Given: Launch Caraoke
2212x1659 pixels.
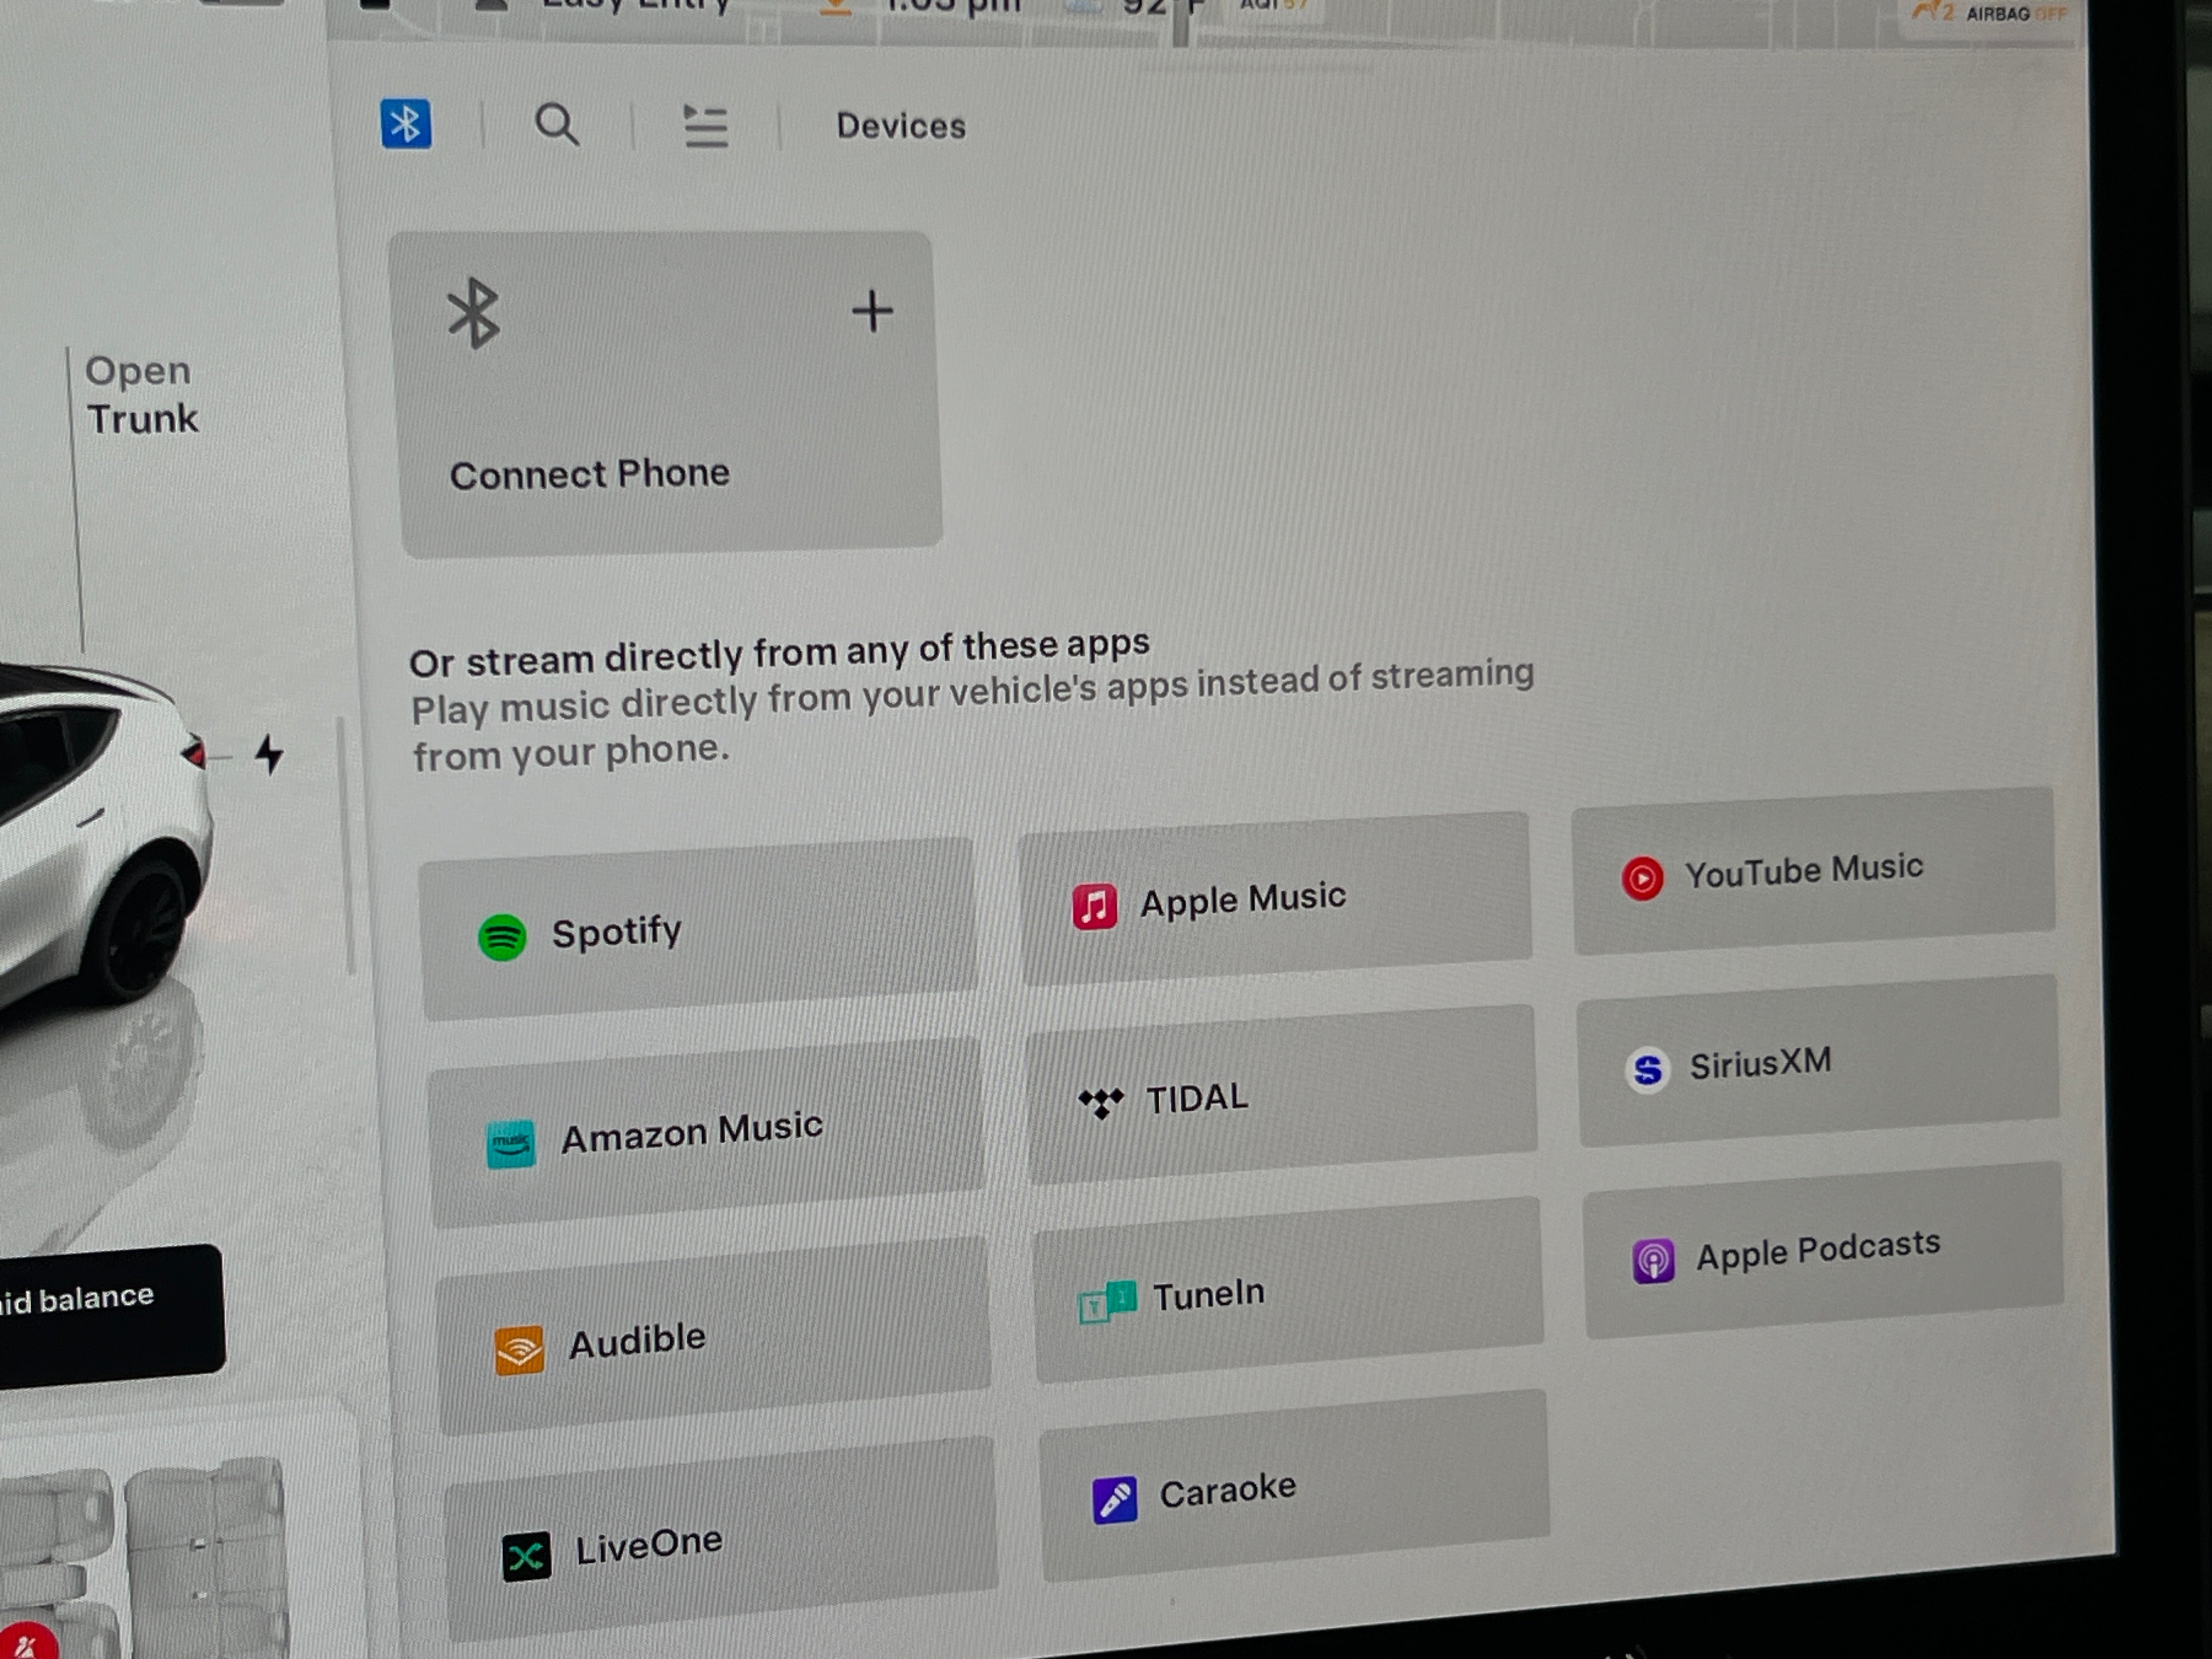Looking at the screenshot, I should [1294, 1485].
